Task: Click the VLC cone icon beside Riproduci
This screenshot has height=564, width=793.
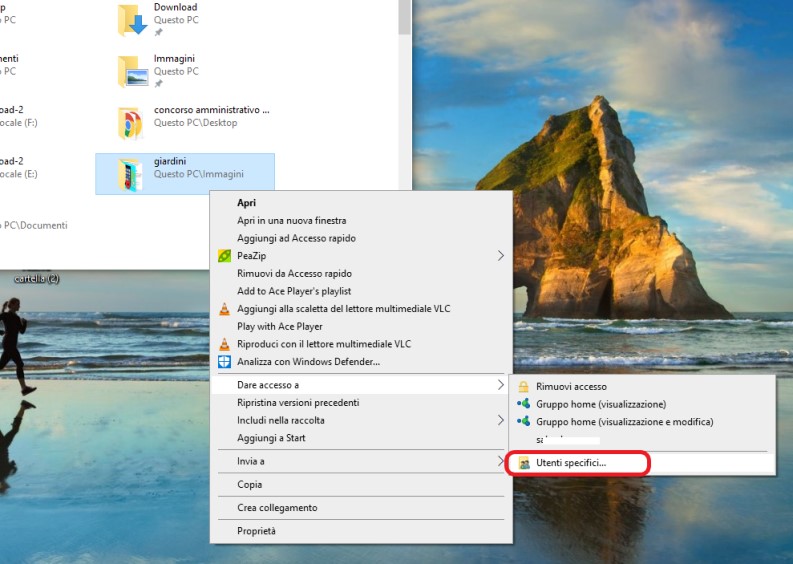Action: tap(225, 344)
